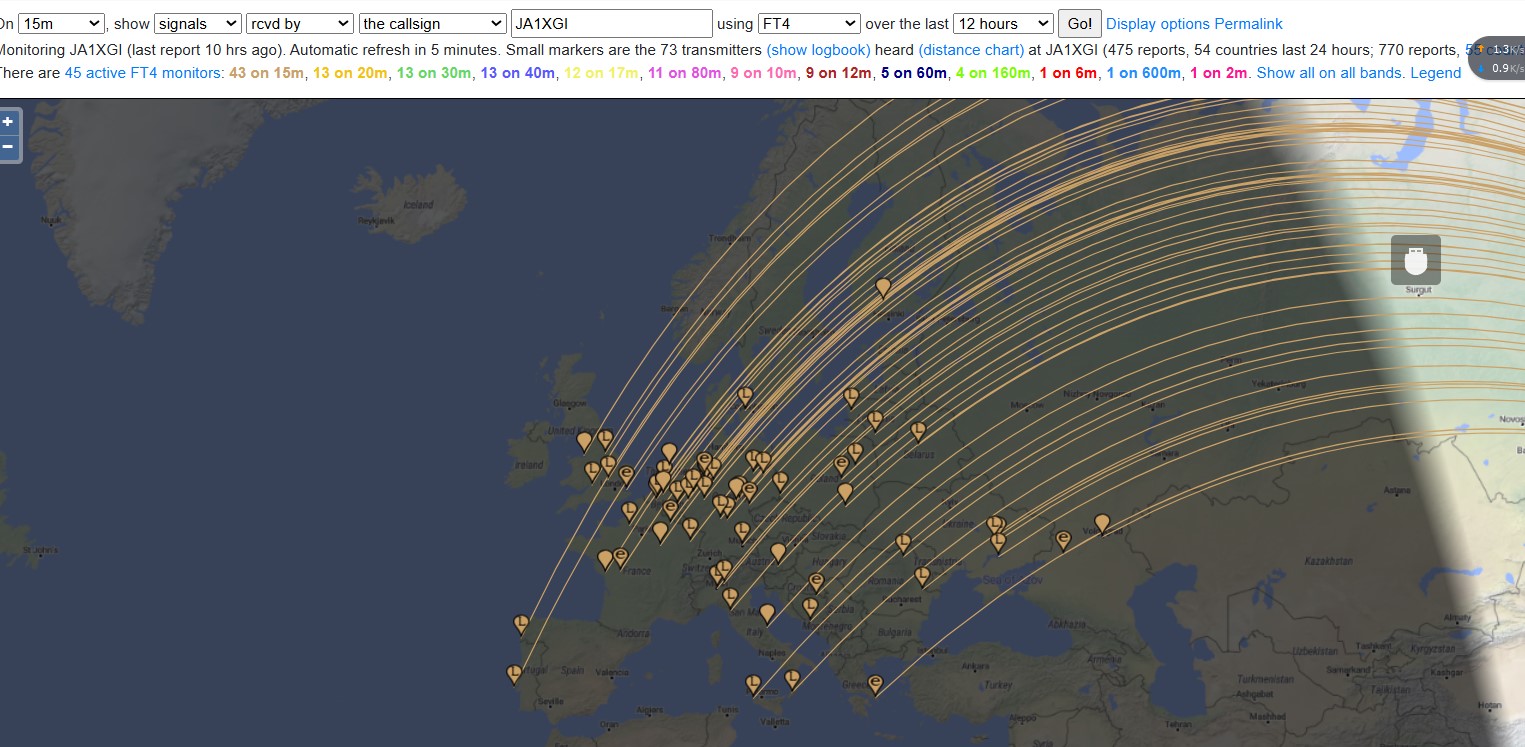Click the plain marker east of Ukraine
This screenshot has height=747, width=1525.
point(1102,523)
